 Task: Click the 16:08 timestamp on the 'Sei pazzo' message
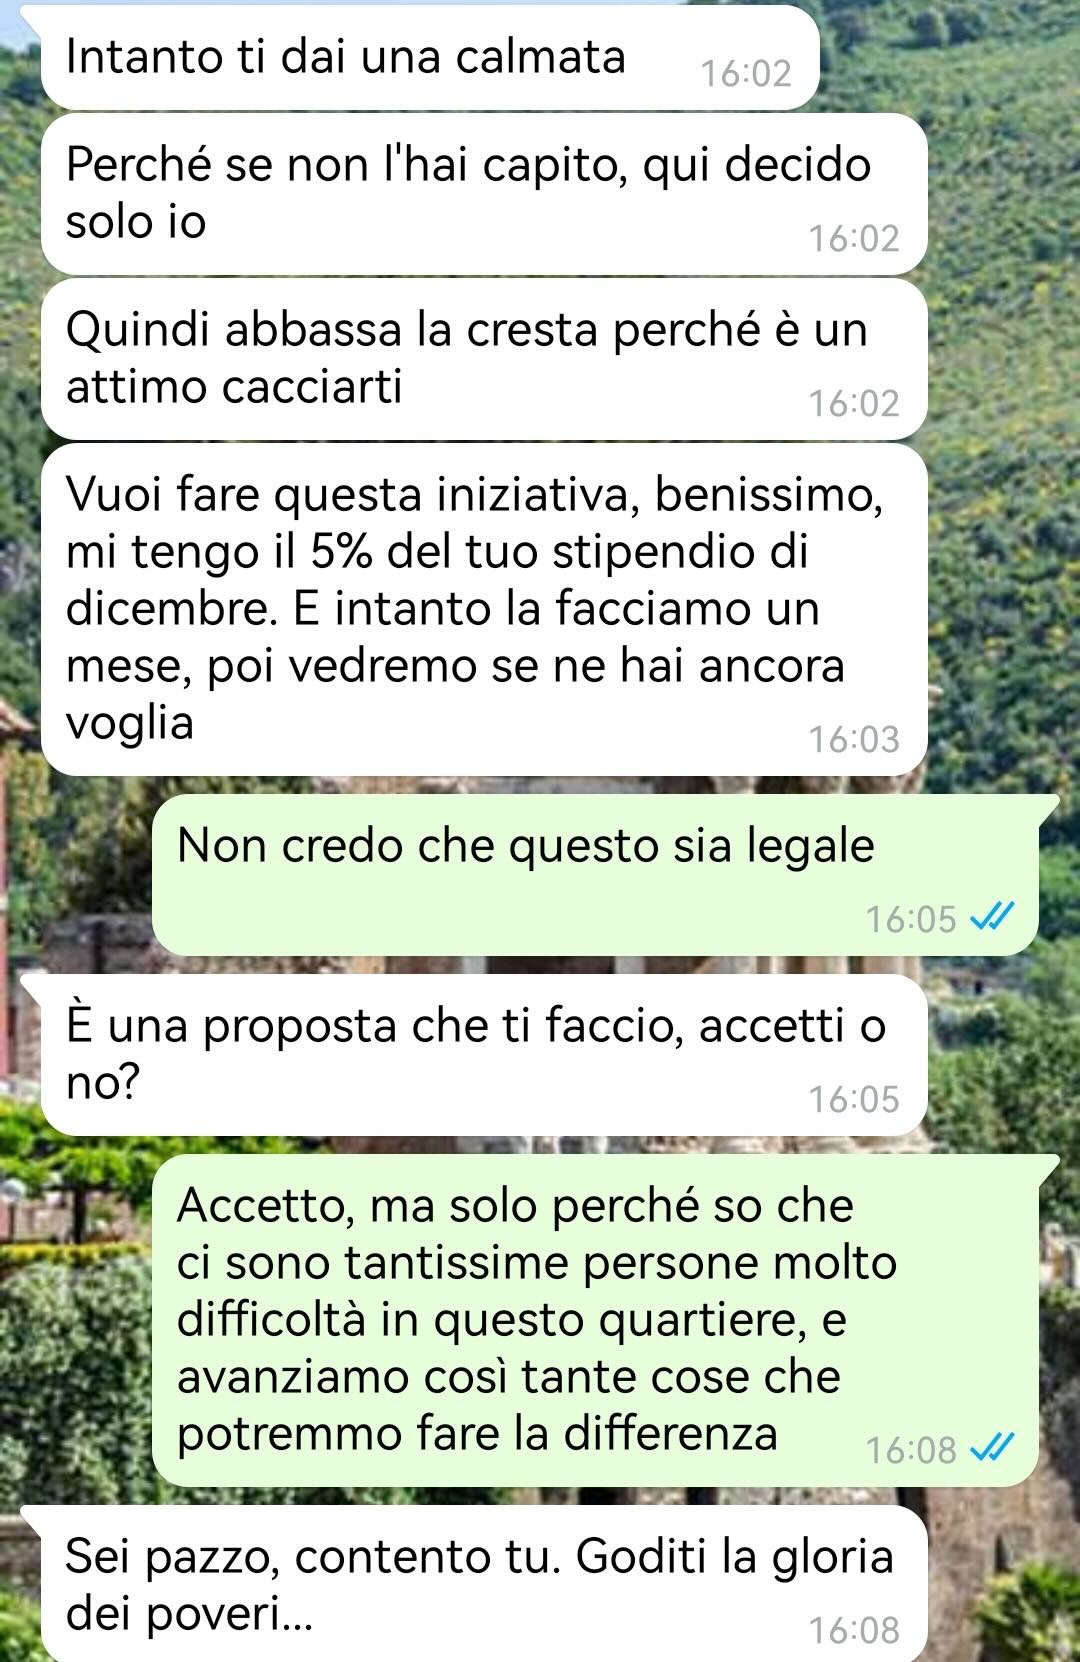pos(854,1630)
